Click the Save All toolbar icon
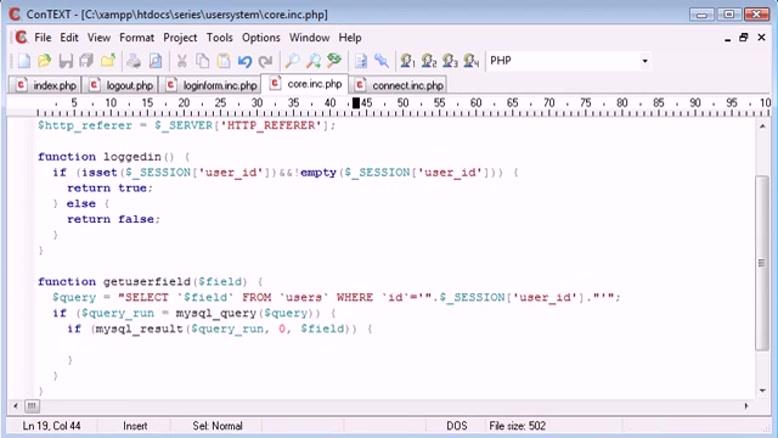 point(86,61)
